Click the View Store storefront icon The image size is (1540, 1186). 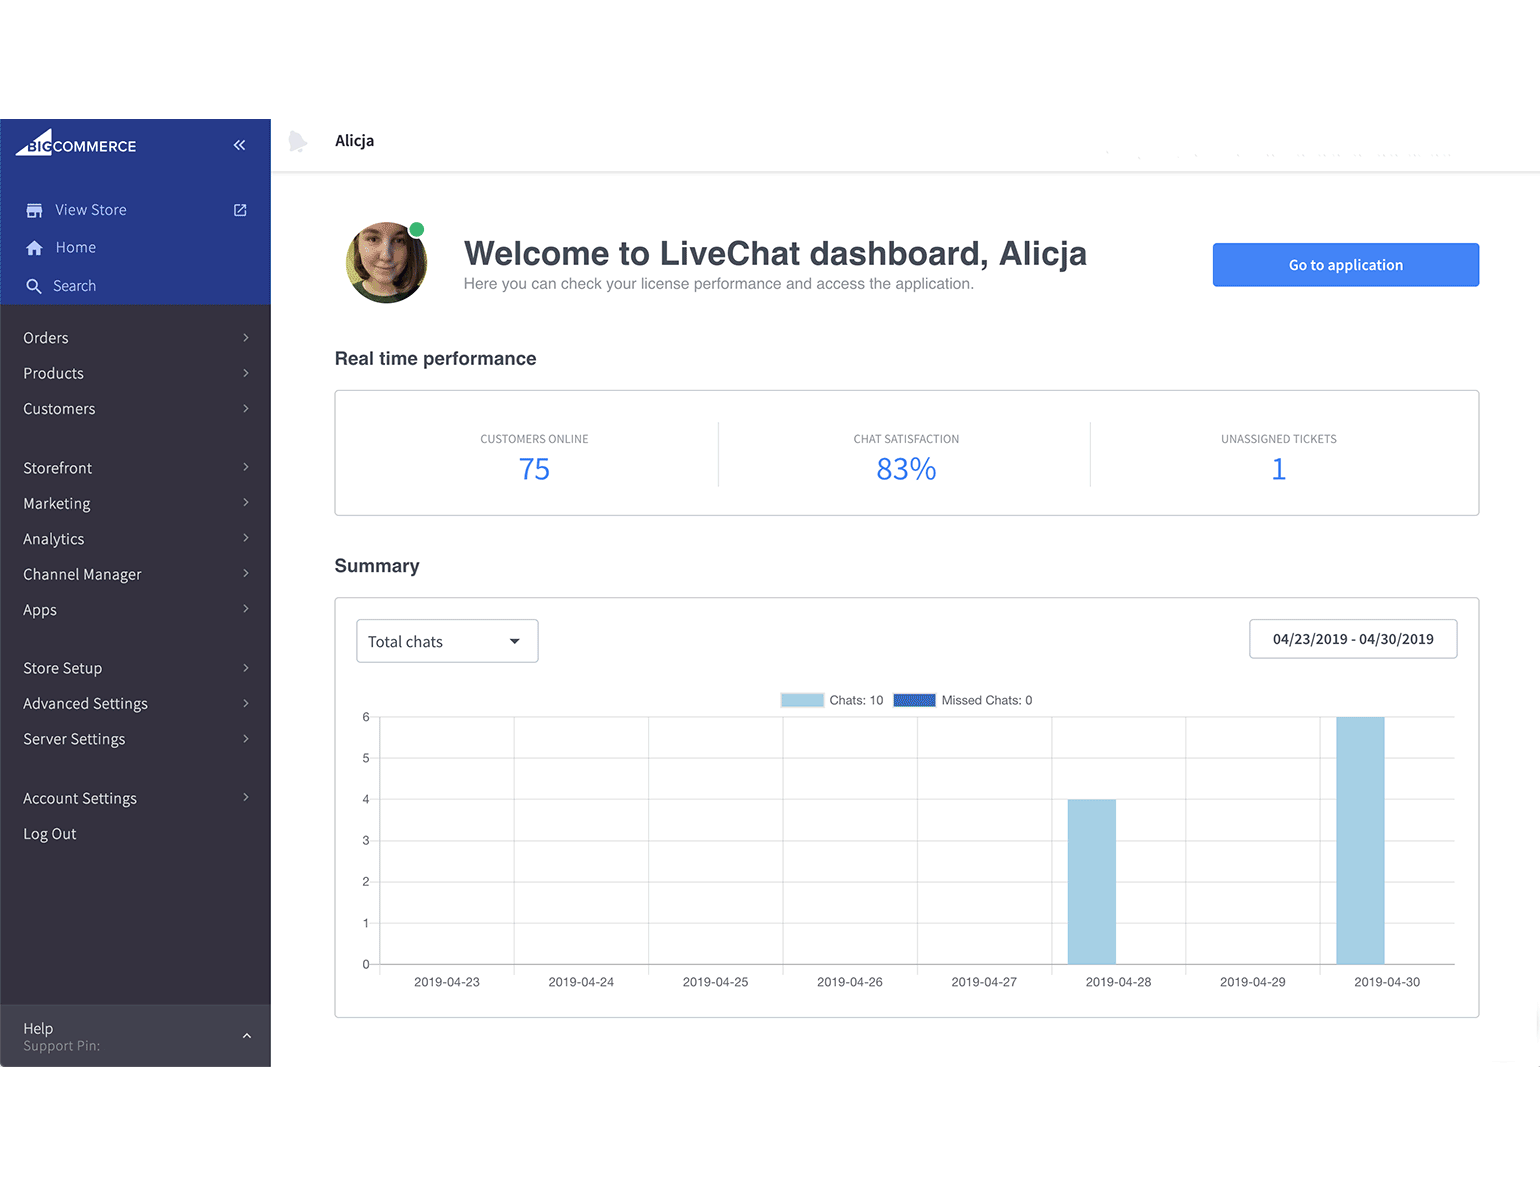tap(34, 210)
